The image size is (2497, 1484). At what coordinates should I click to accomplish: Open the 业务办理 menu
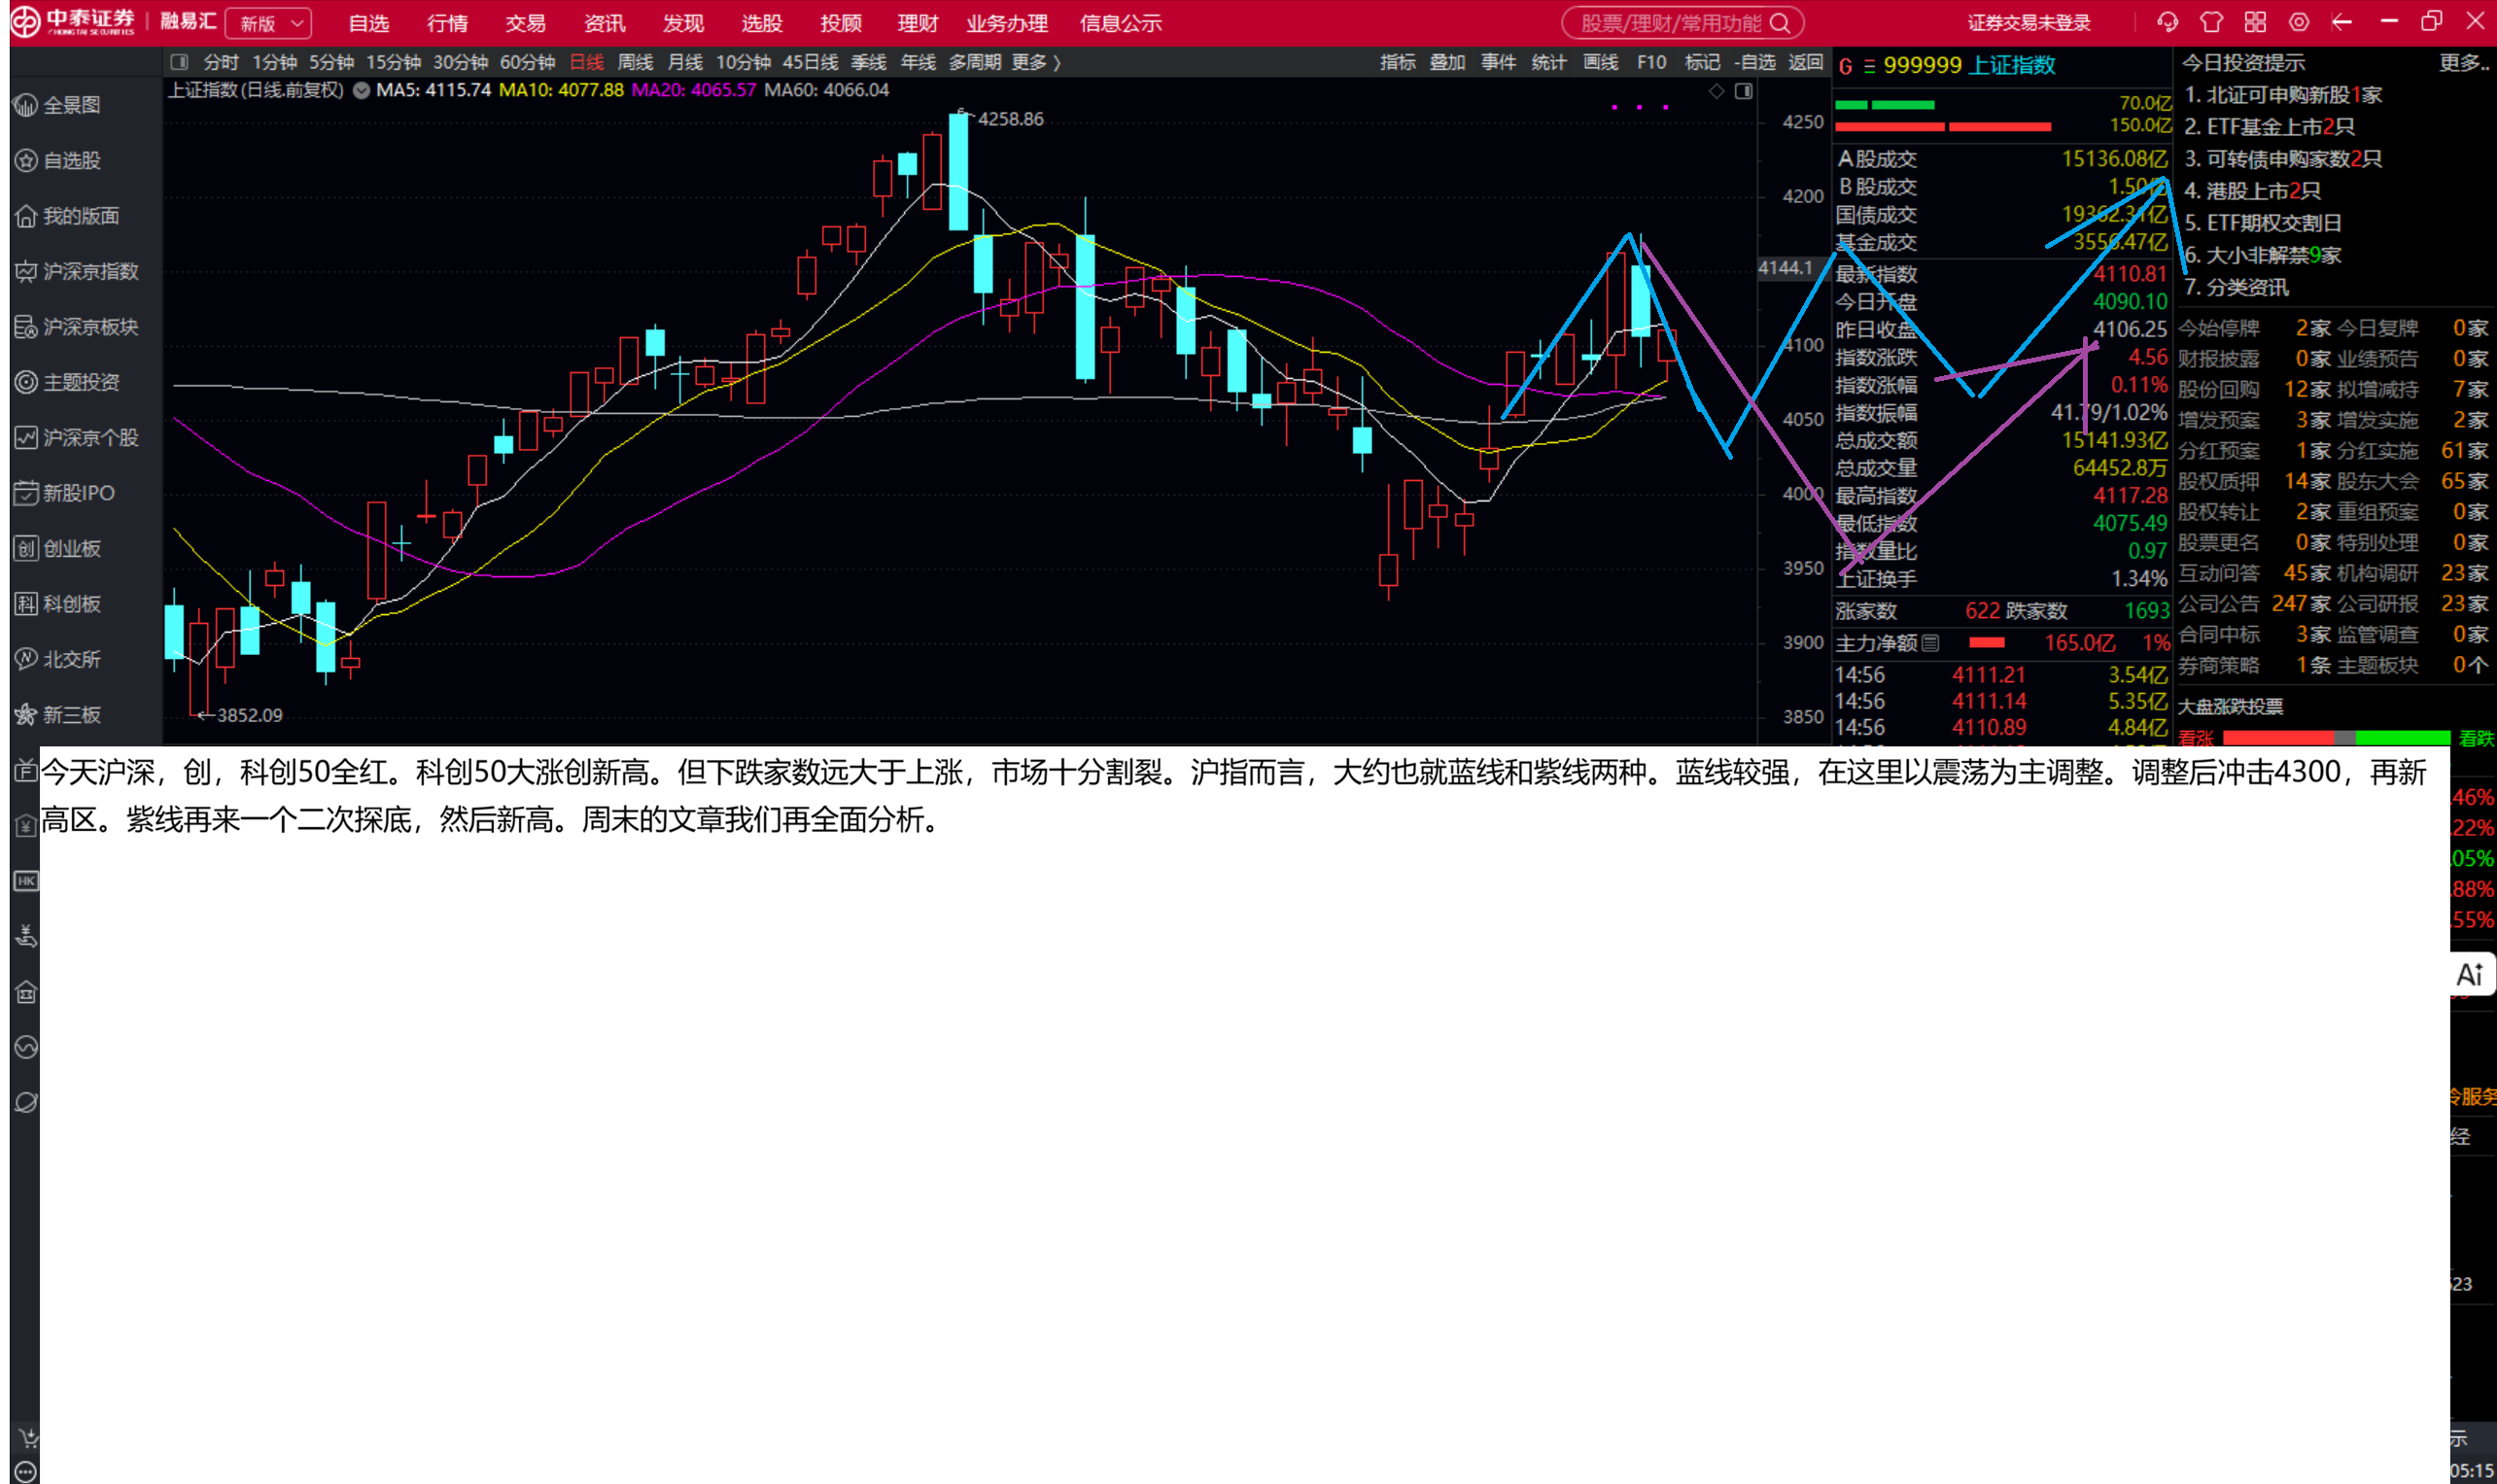pyautogui.click(x=1007, y=23)
